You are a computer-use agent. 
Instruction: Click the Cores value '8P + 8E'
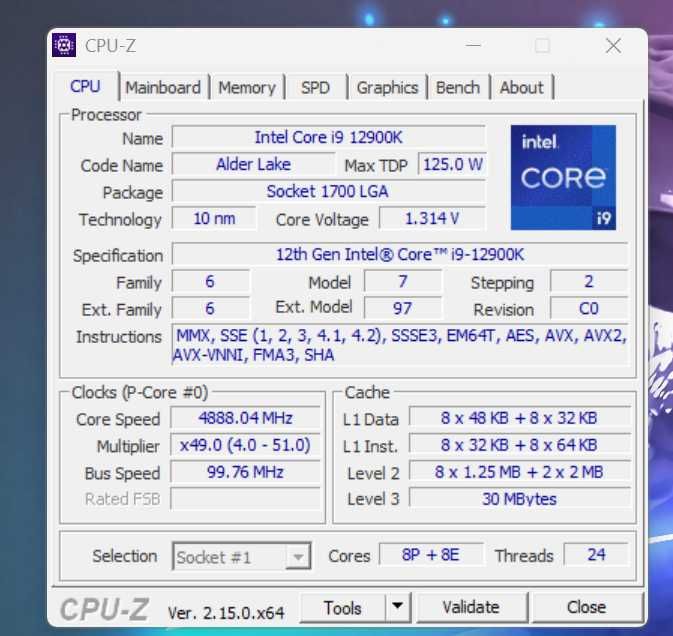click(431, 554)
